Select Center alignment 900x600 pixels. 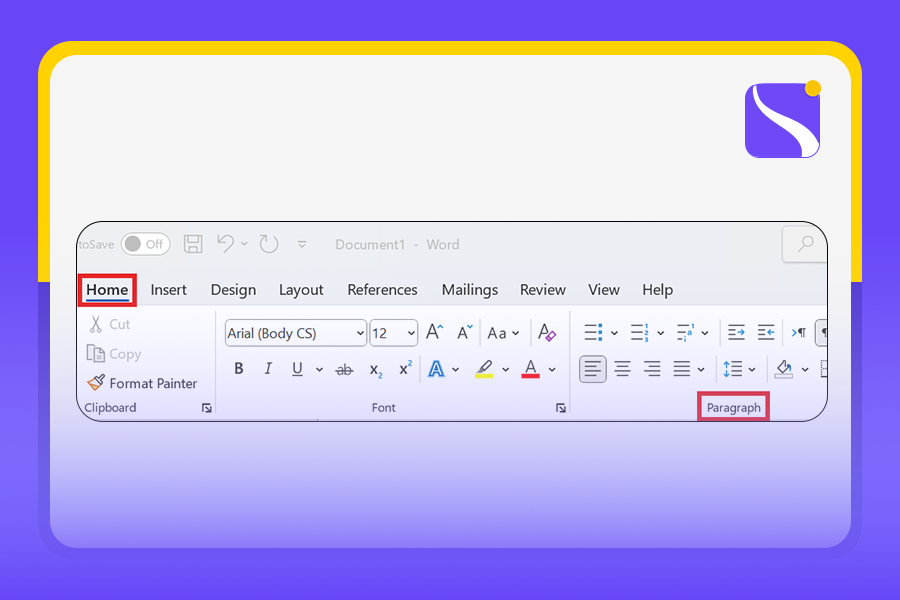point(623,369)
